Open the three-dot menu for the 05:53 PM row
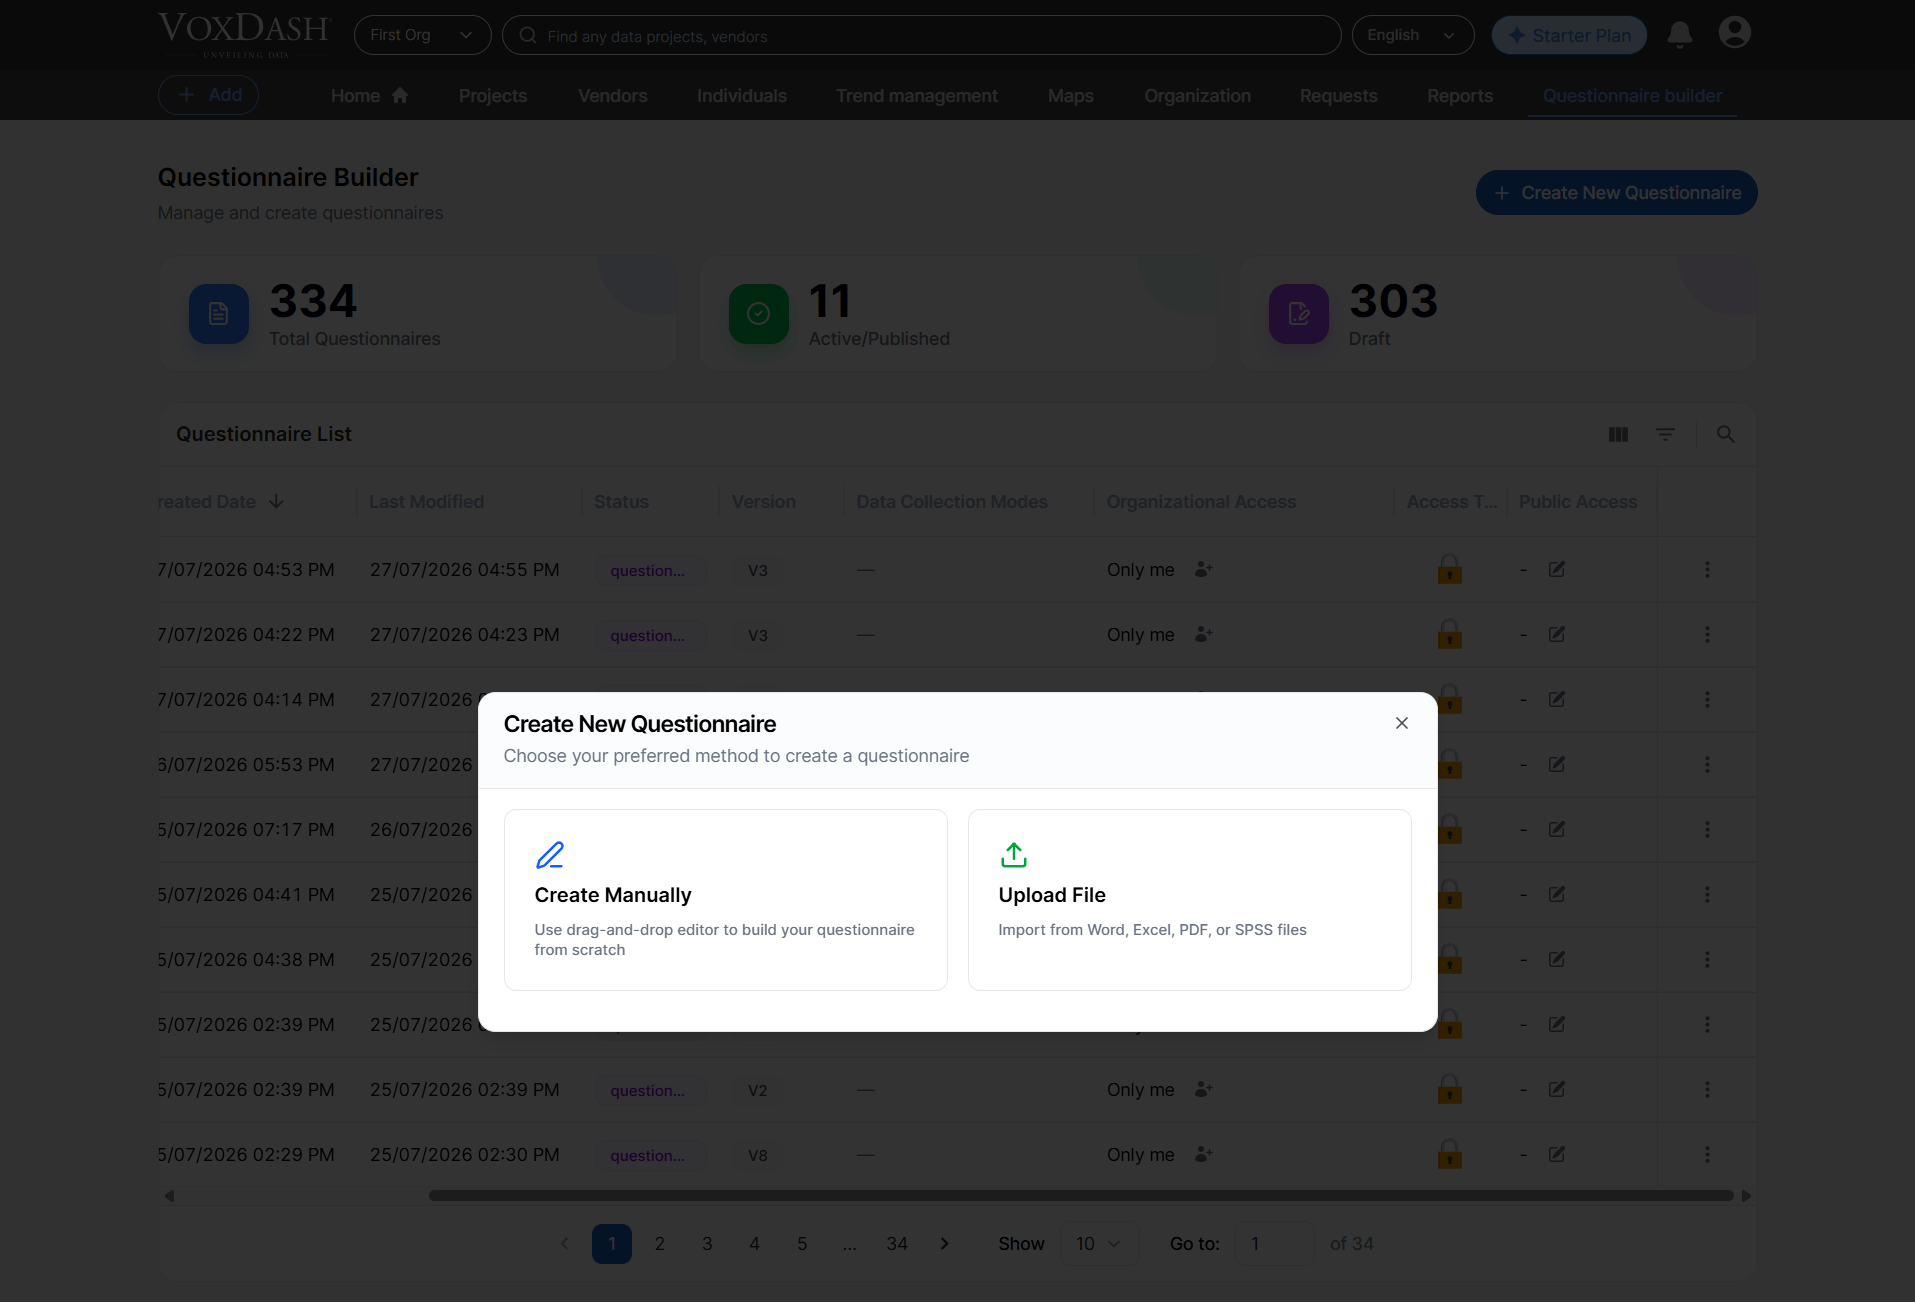Image resolution: width=1915 pixels, height=1302 pixels. tap(1707, 764)
